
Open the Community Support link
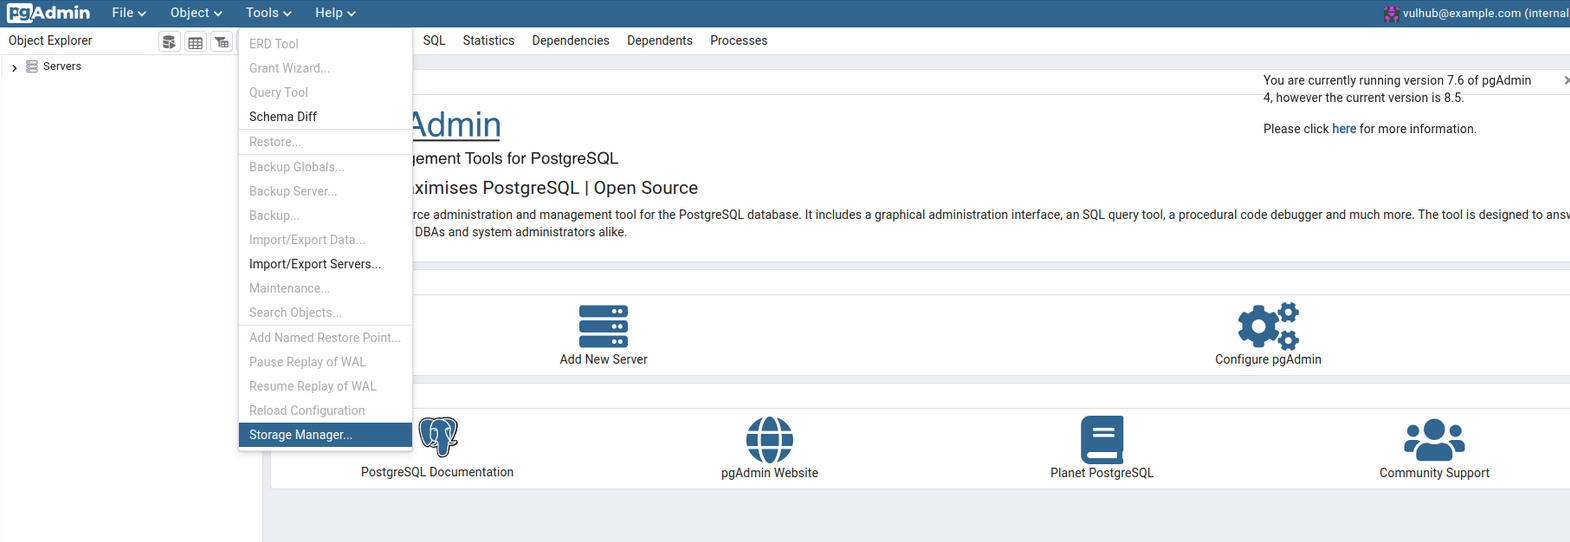pyautogui.click(x=1434, y=473)
